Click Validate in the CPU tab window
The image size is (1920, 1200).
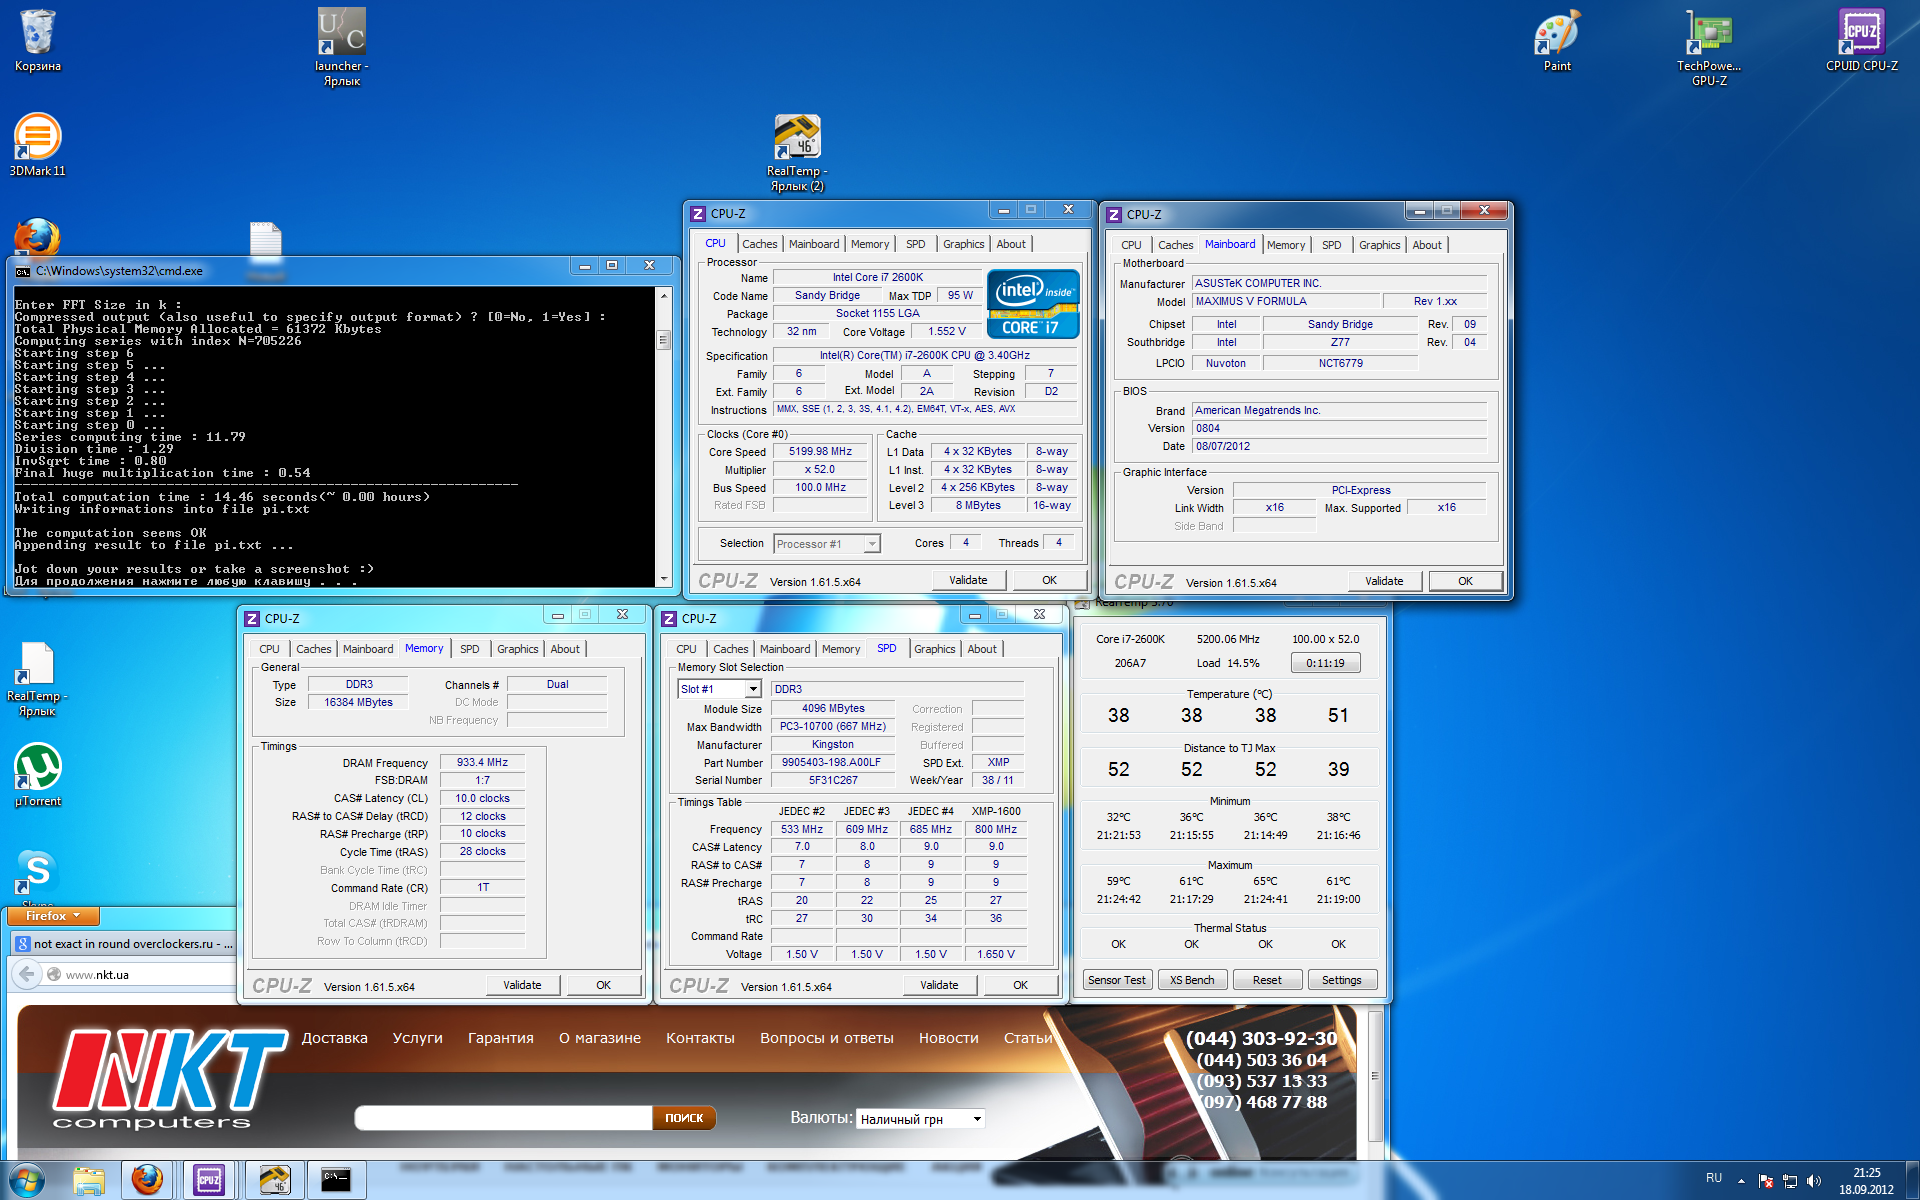(968, 580)
